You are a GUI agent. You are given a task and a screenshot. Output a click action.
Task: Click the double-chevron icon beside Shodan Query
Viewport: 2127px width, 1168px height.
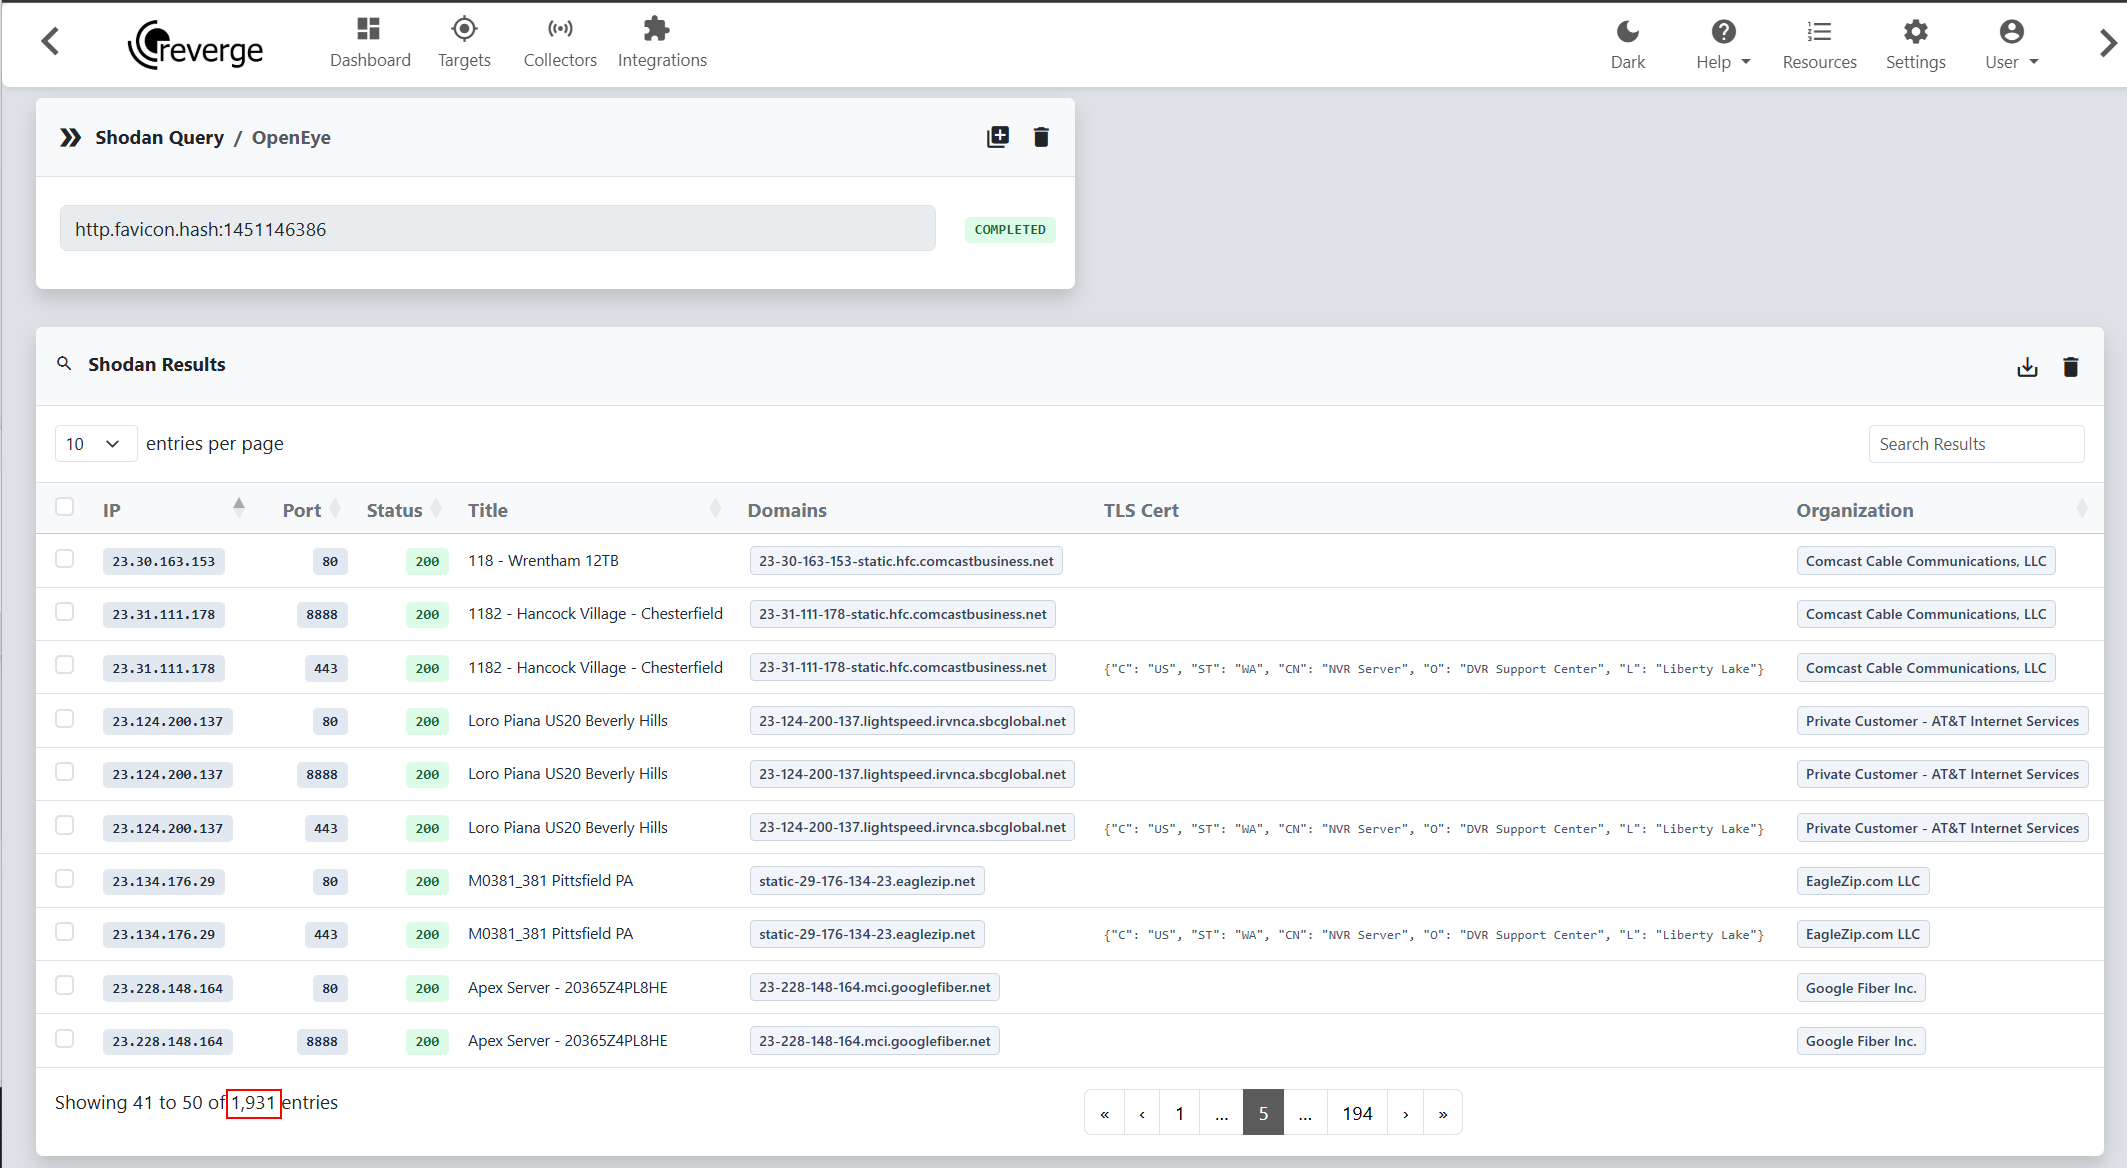(x=70, y=137)
